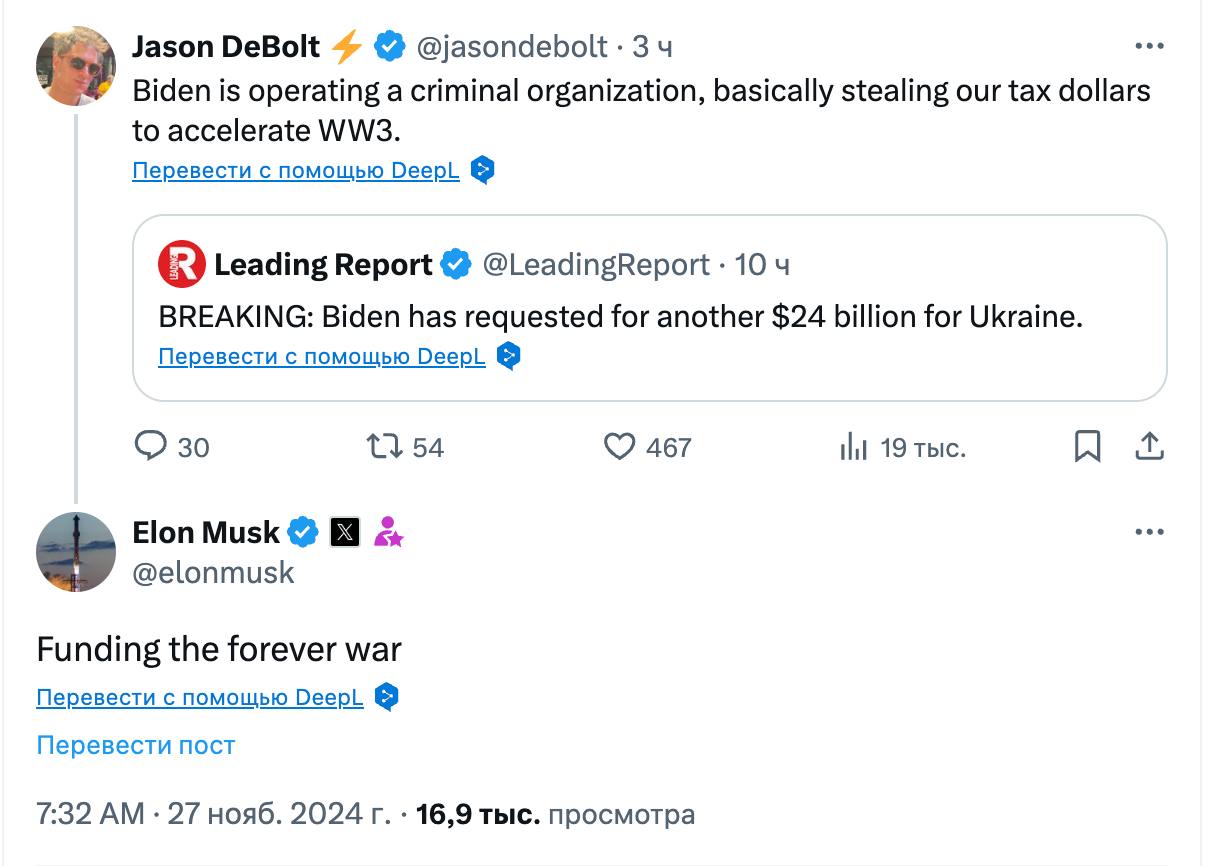Click the DeepL translate link in the quoted post
Viewport: 1208px width, 866px height.
point(322,357)
